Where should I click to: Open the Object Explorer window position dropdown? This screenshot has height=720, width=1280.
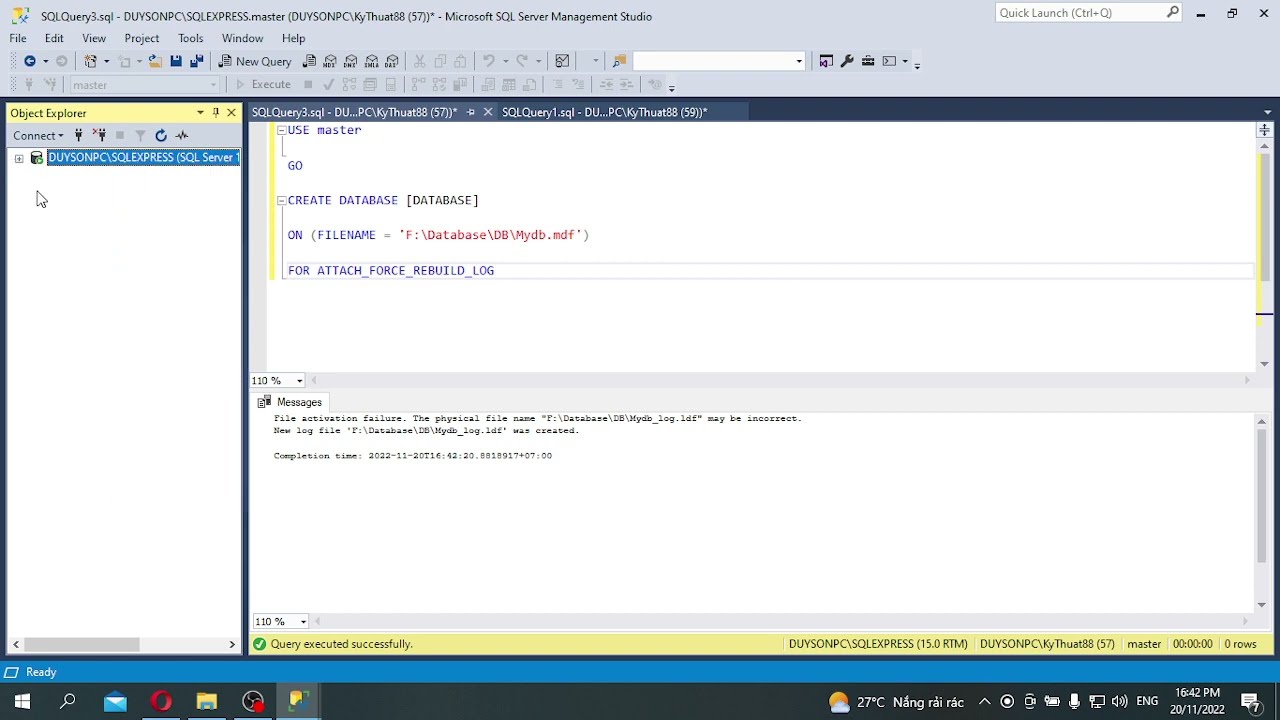(200, 113)
